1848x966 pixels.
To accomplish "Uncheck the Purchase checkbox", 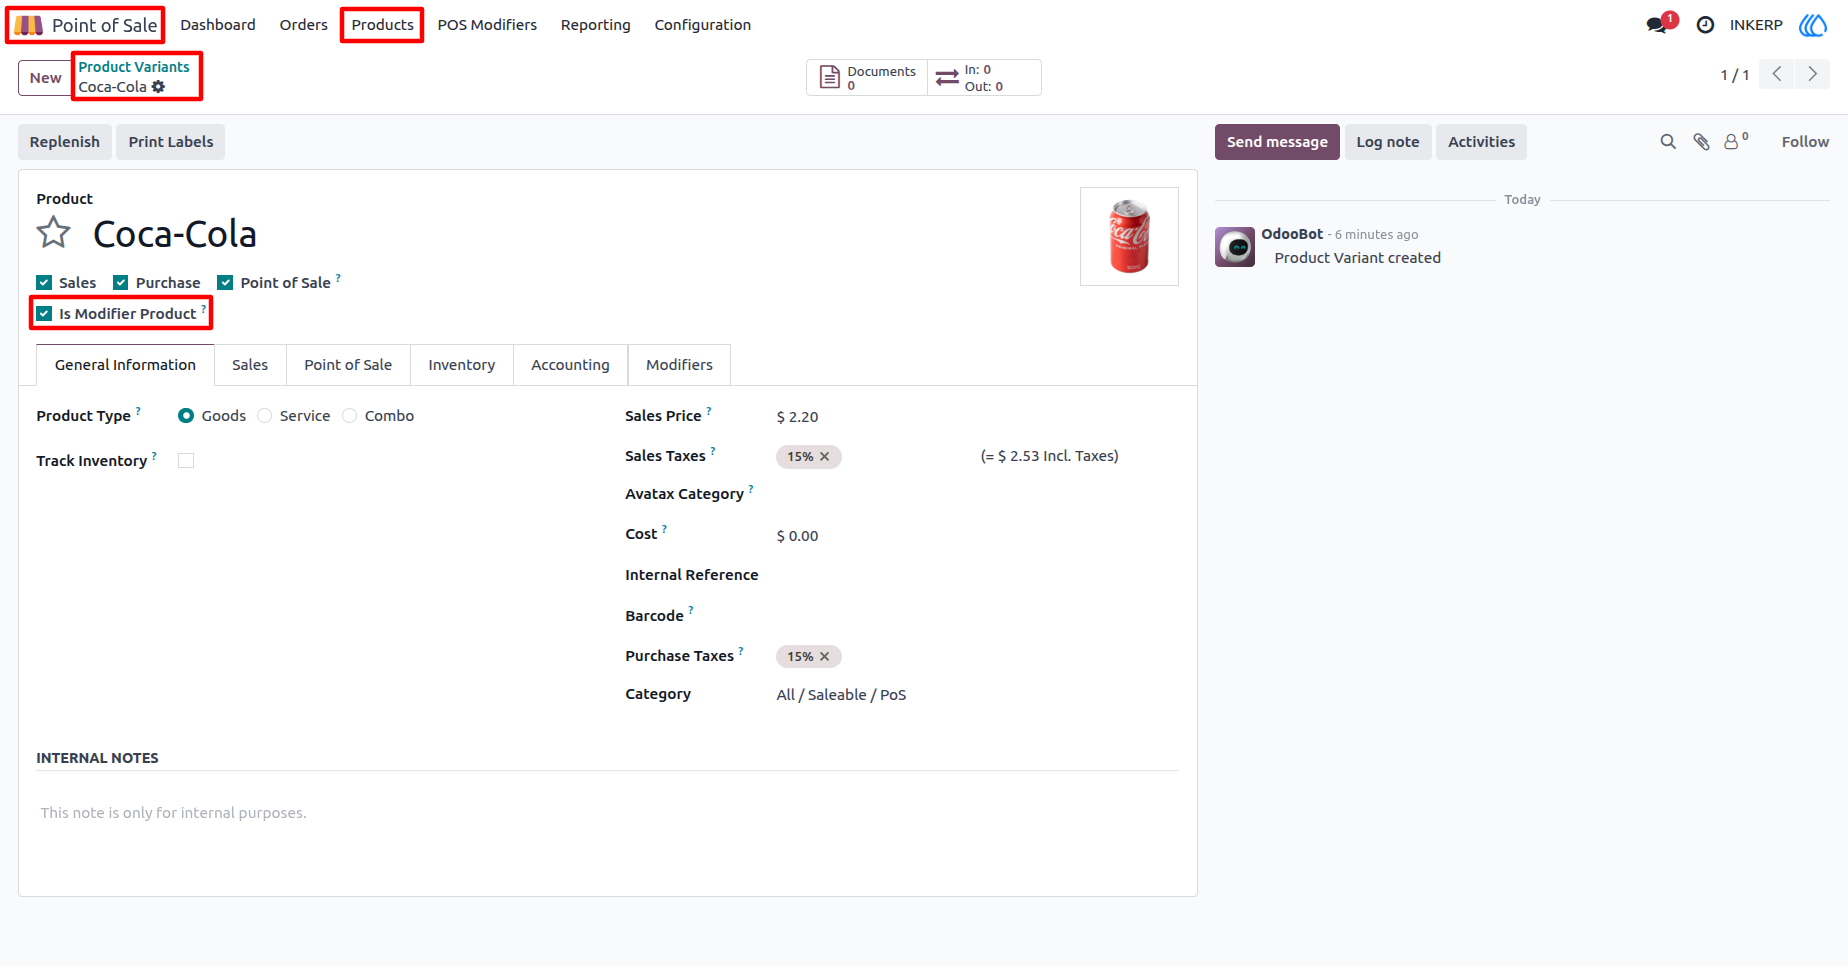I will click(121, 283).
